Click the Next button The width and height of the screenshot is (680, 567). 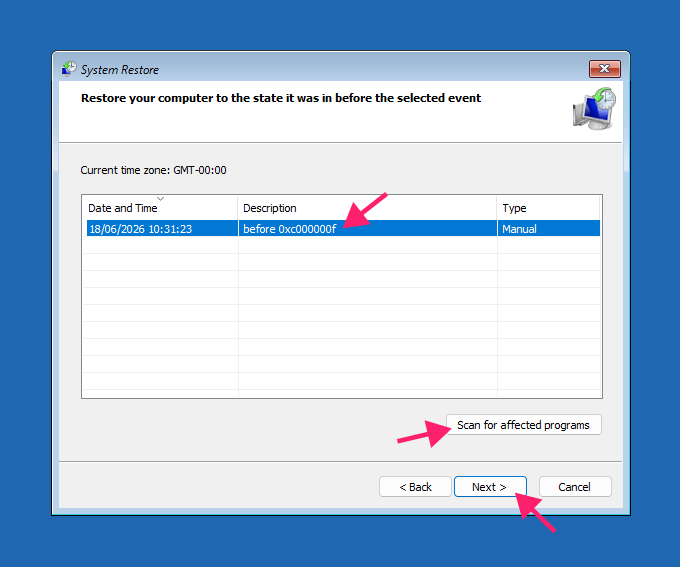pyautogui.click(x=490, y=487)
